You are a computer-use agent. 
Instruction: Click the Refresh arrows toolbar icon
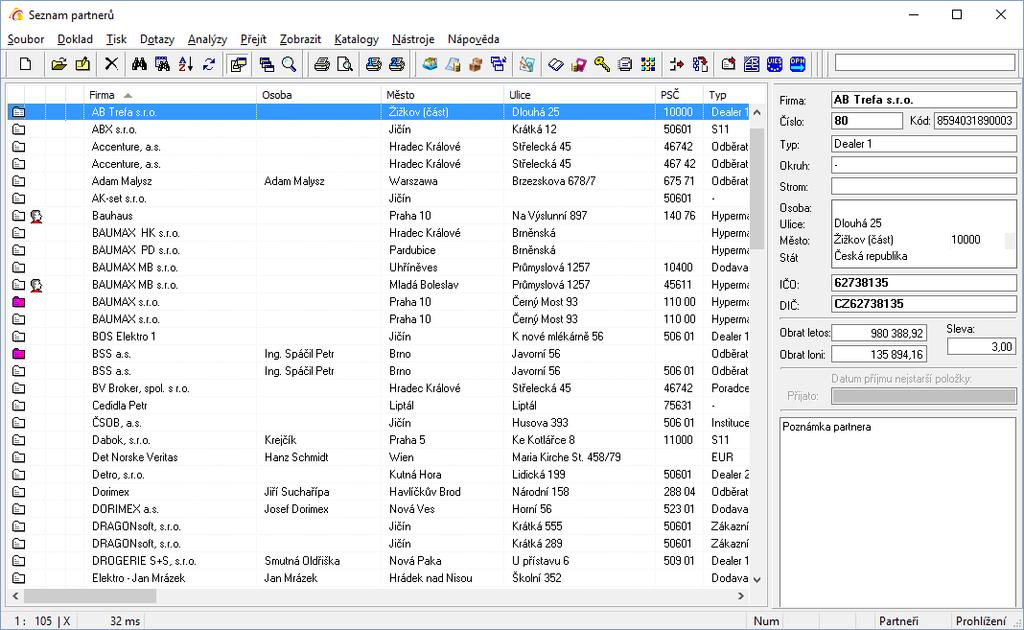point(209,64)
